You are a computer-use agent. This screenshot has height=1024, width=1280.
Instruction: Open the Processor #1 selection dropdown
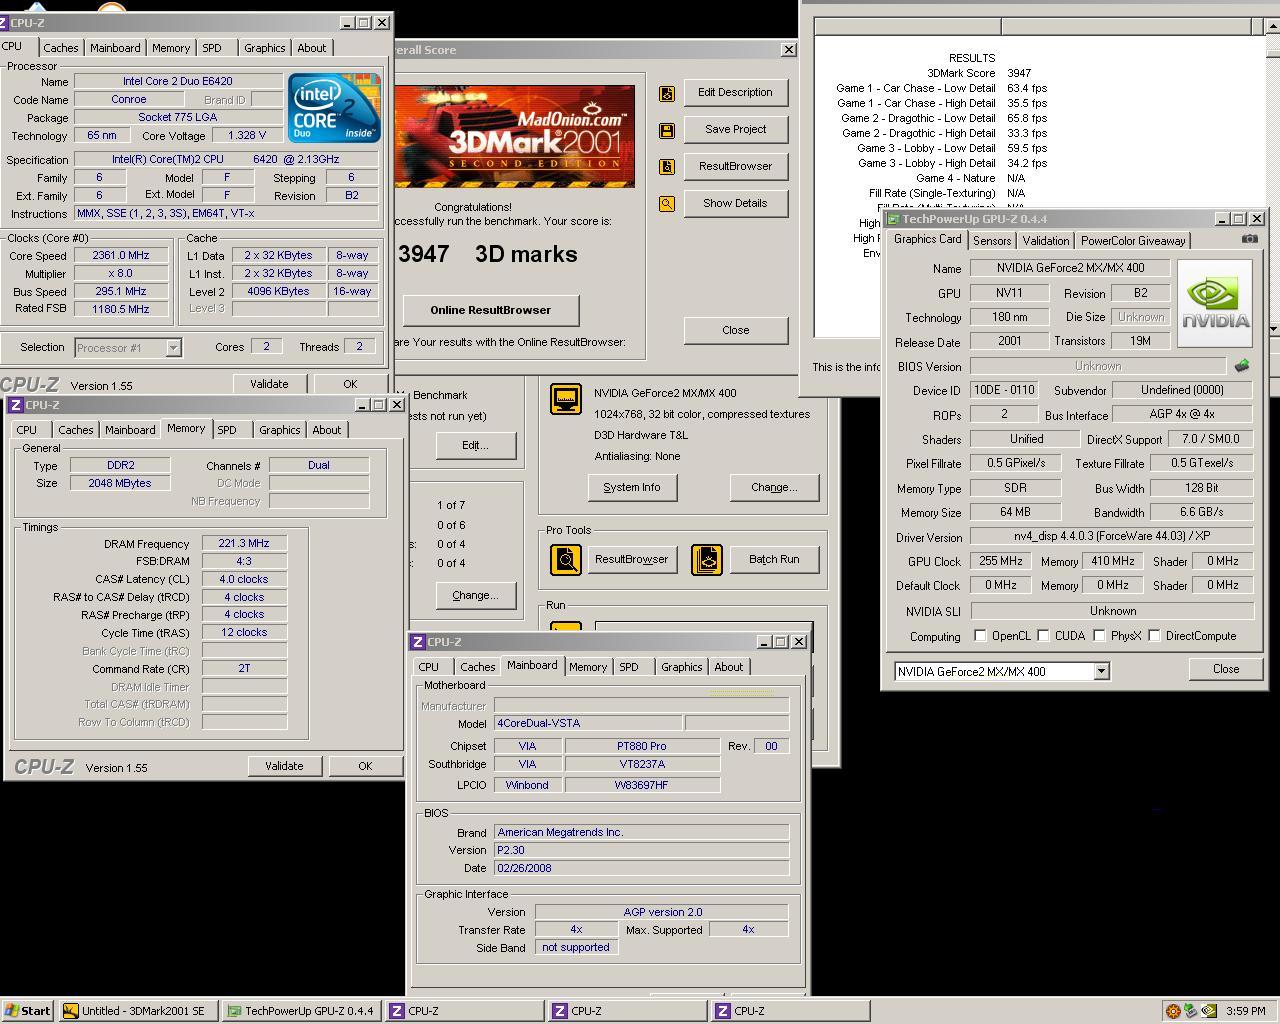click(173, 347)
